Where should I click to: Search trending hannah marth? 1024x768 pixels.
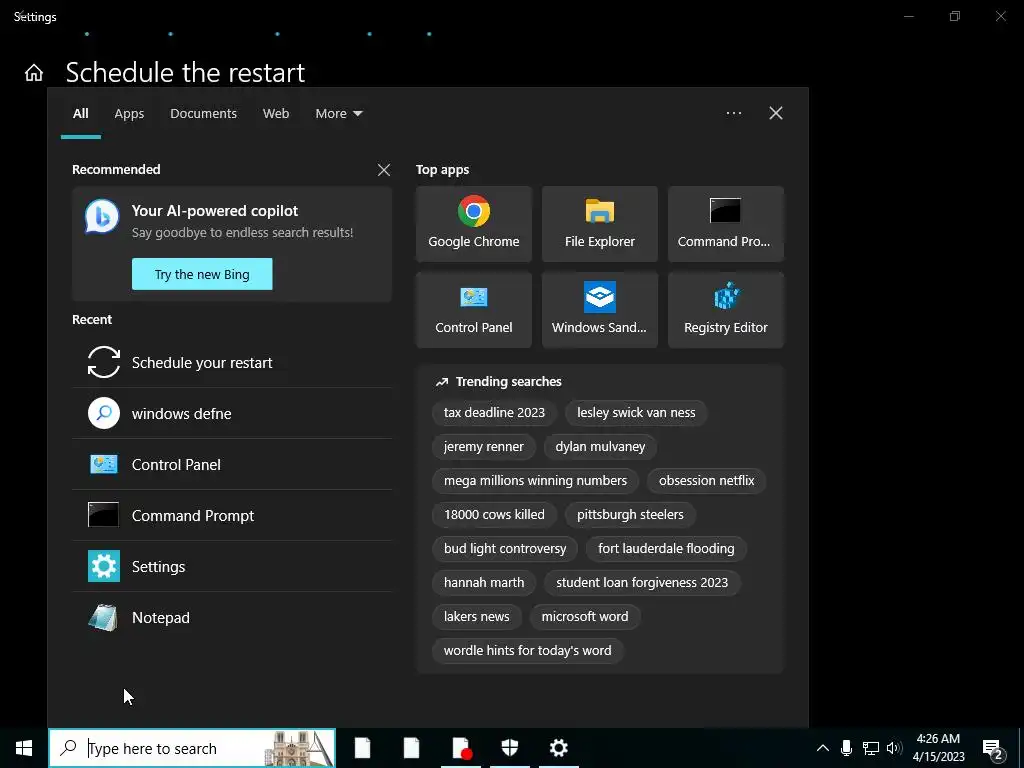[x=484, y=583]
